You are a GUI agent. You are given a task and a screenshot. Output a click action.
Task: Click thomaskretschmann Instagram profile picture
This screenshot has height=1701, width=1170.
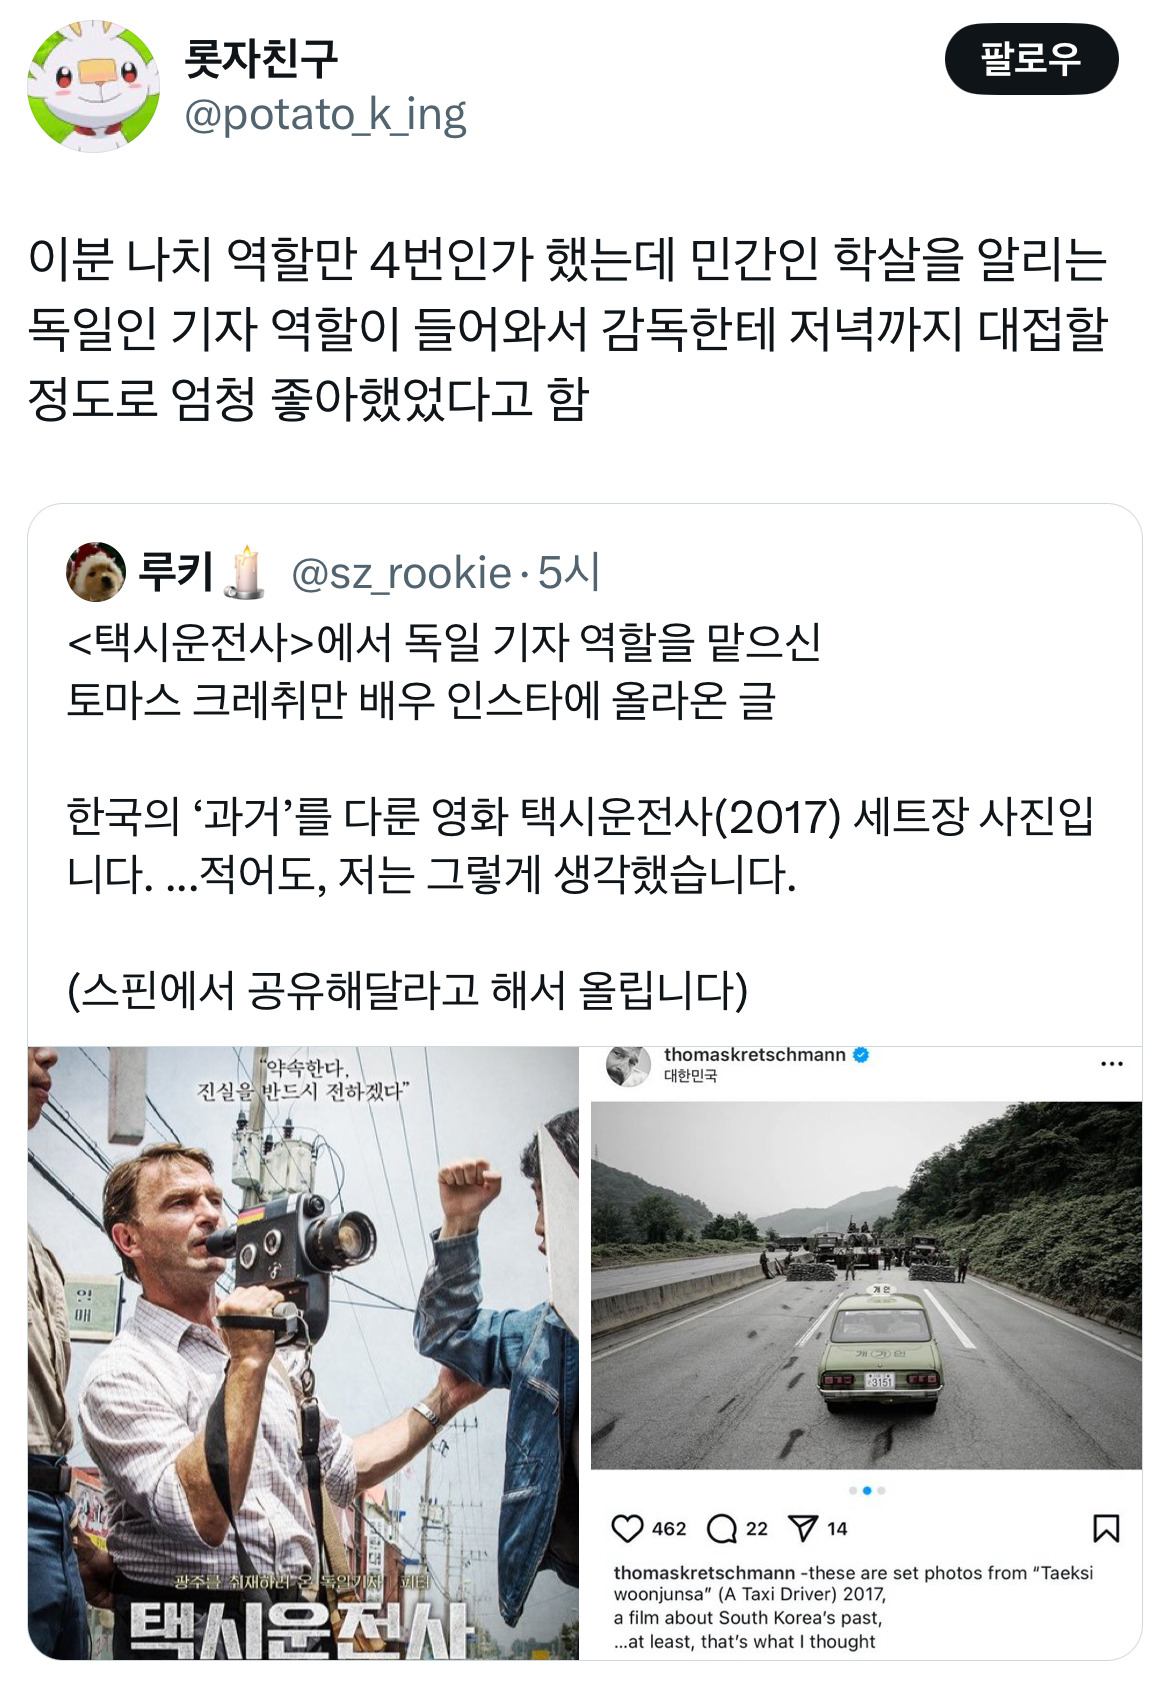pyautogui.click(x=629, y=1065)
